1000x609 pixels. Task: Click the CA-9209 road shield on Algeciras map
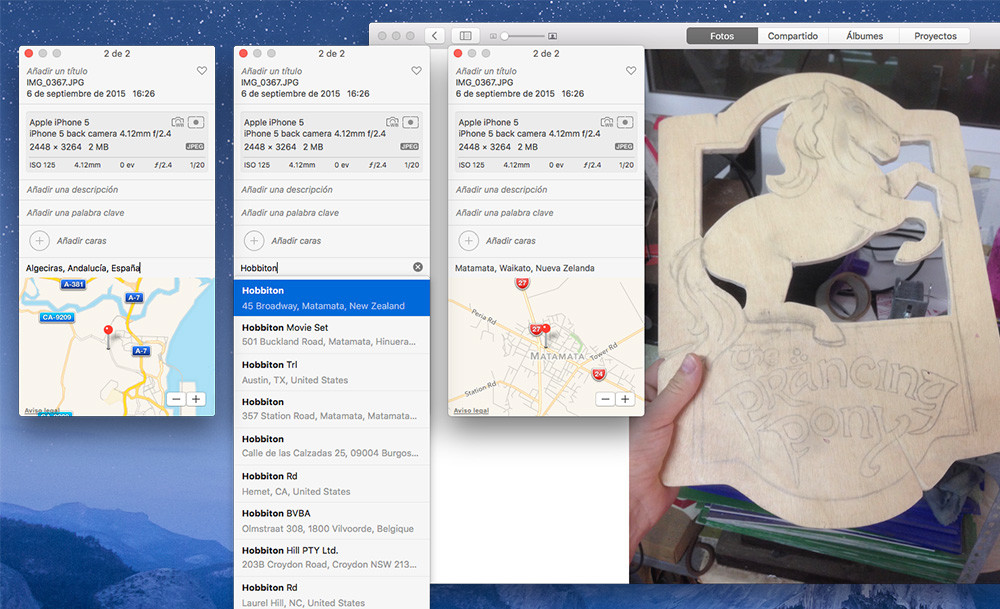(x=57, y=317)
